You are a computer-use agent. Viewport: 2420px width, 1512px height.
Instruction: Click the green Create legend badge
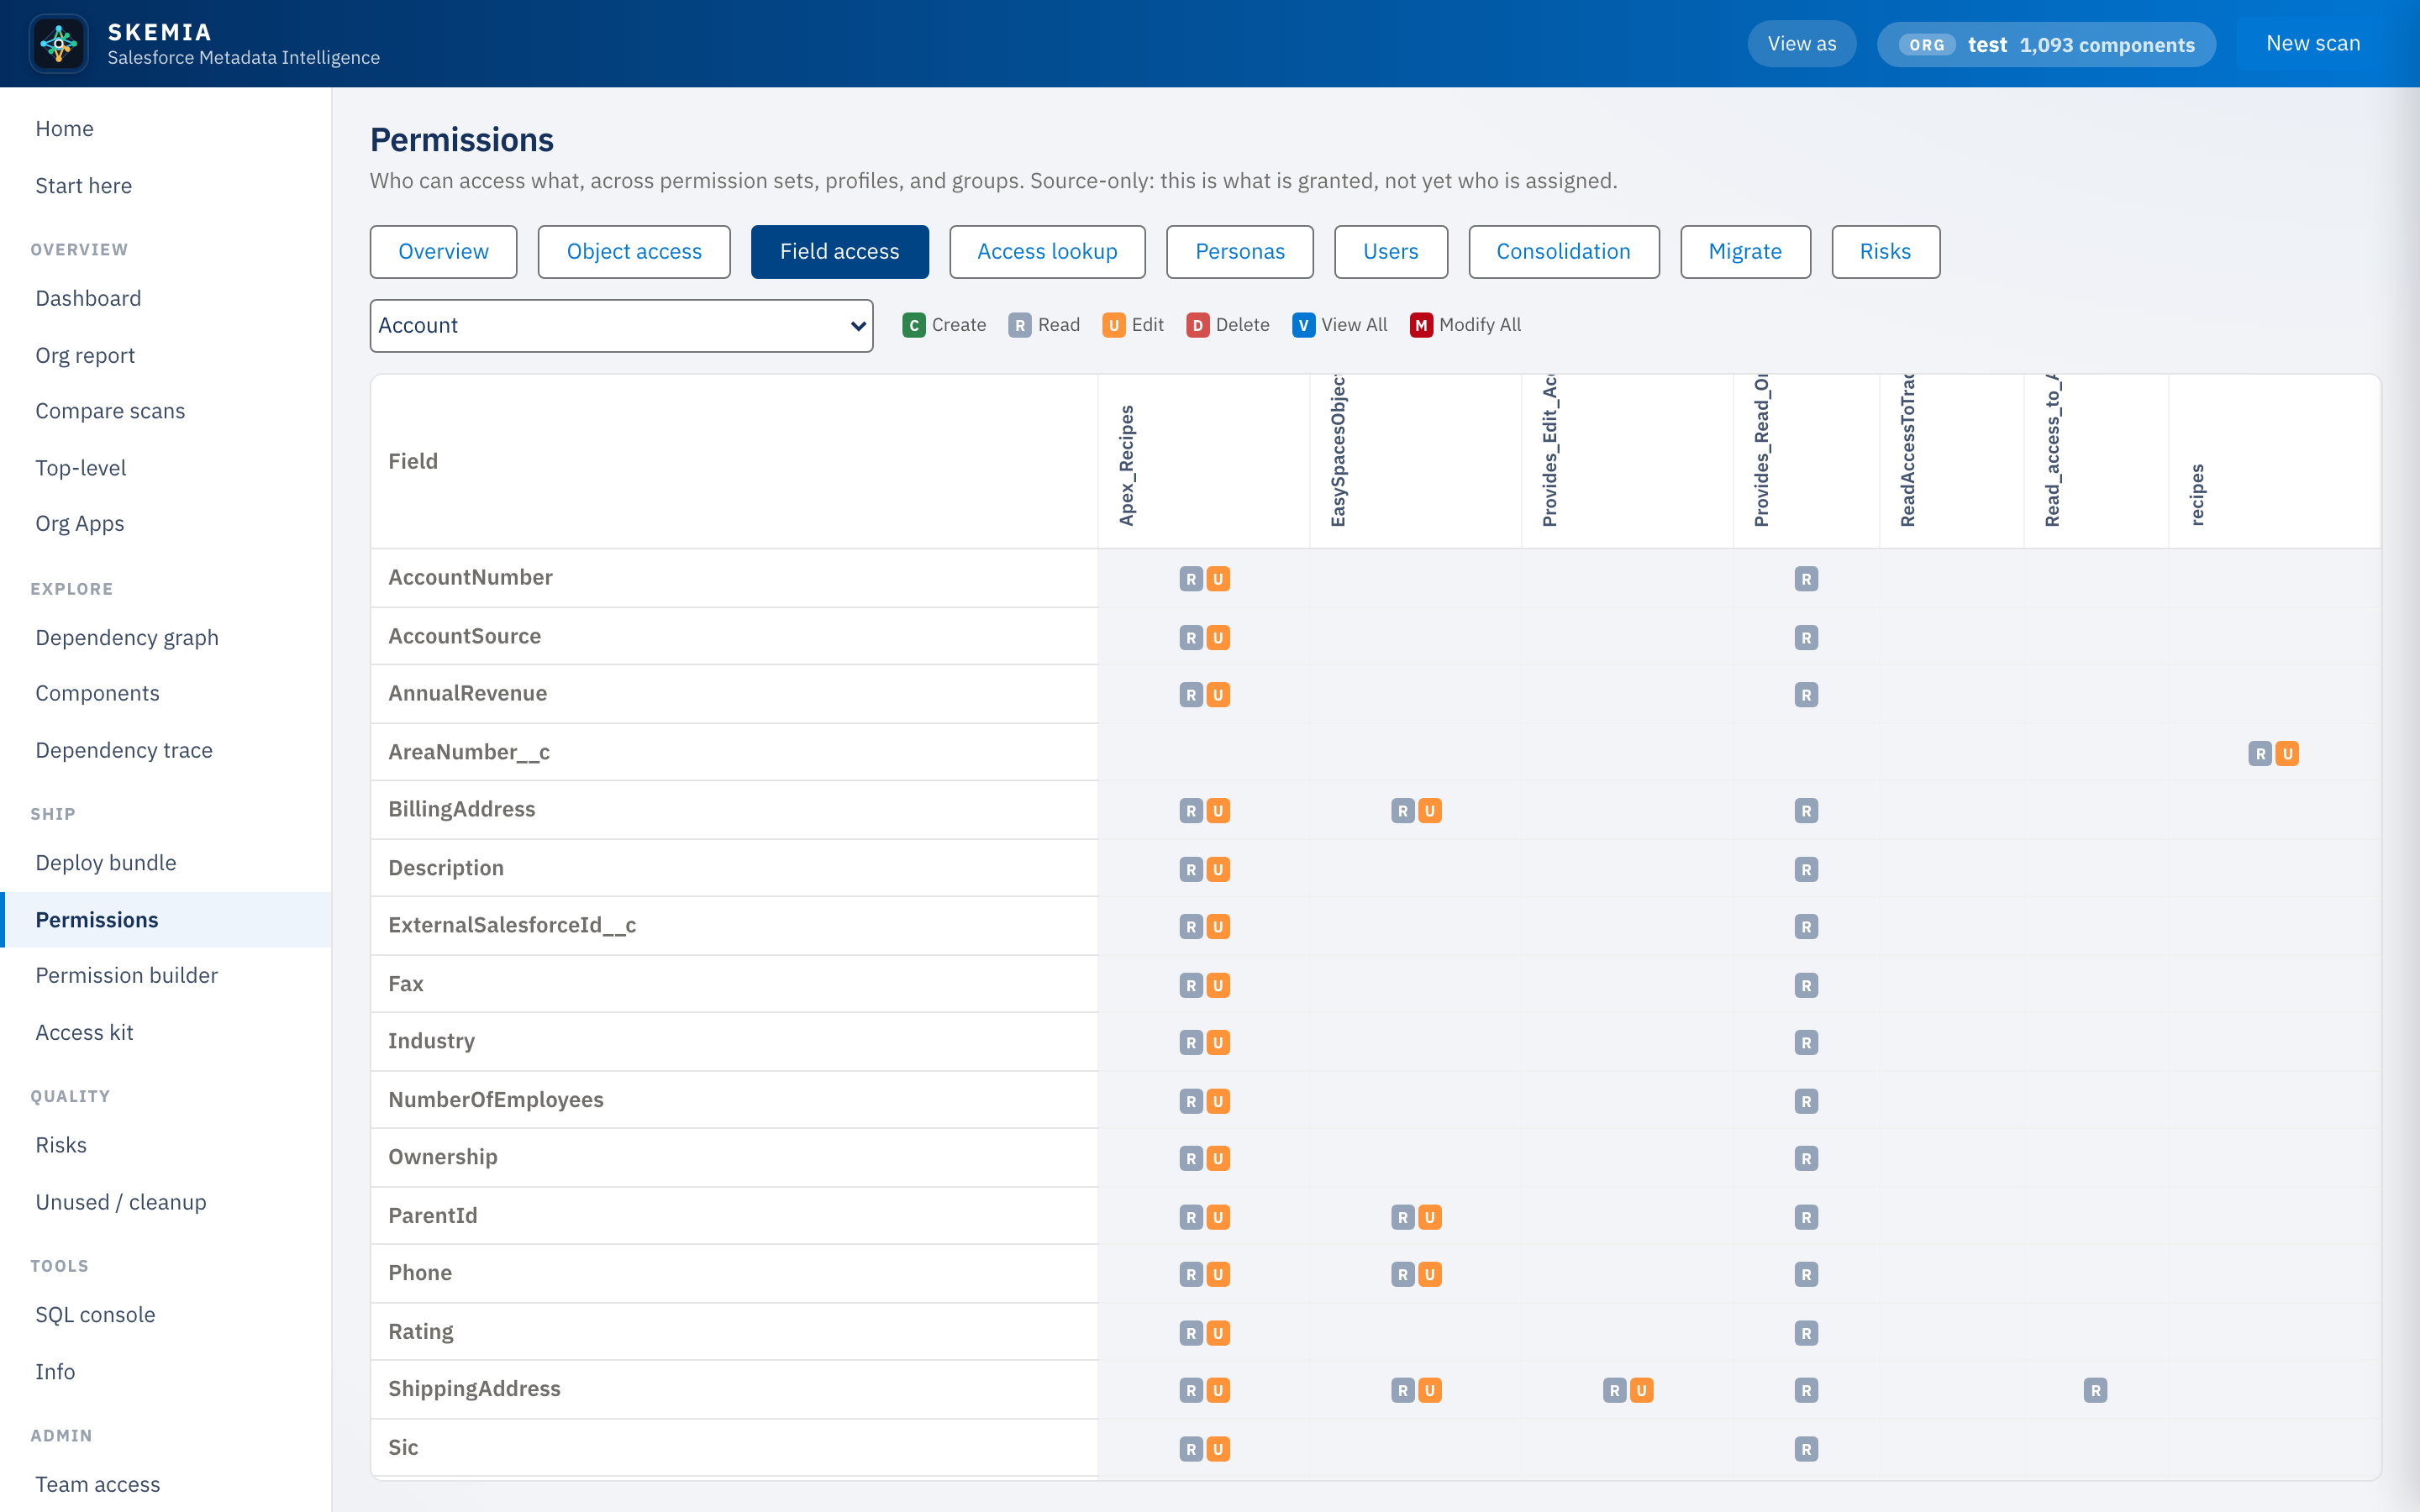[913, 325]
